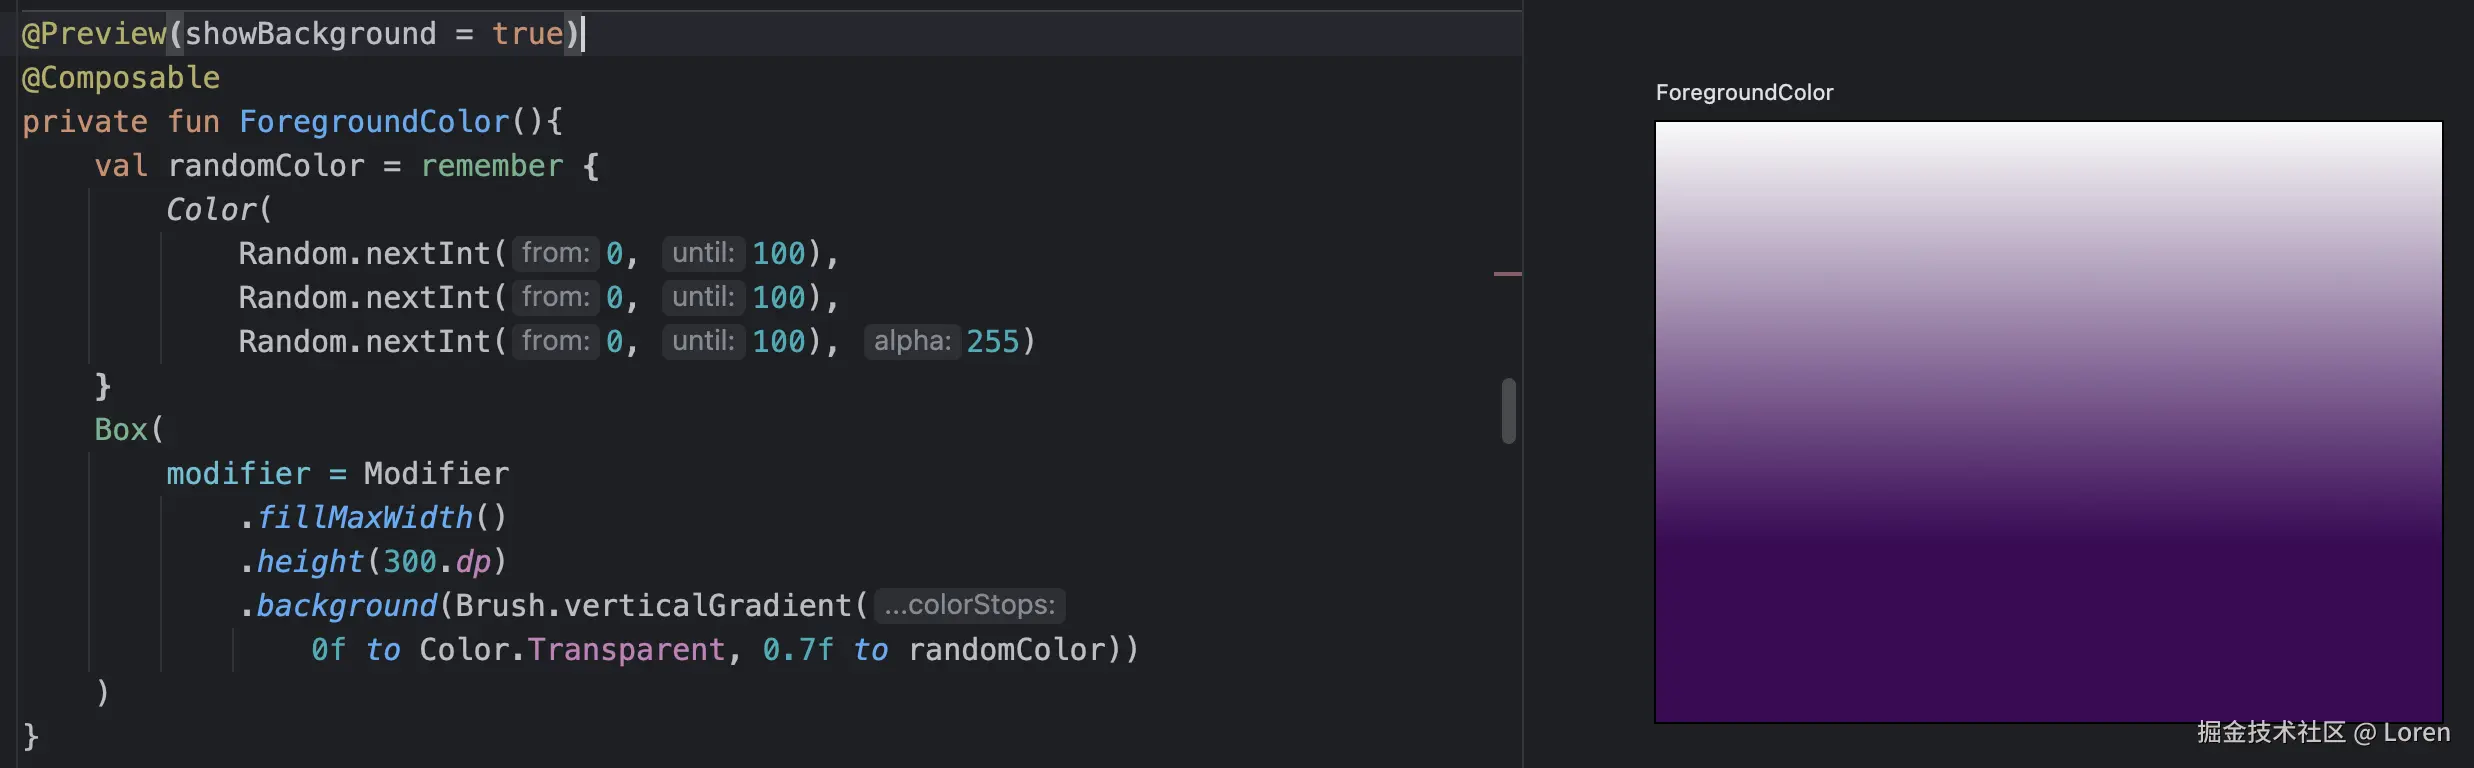Click the red marker in the error stripe
The height and width of the screenshot is (768, 2474).
point(1507,273)
